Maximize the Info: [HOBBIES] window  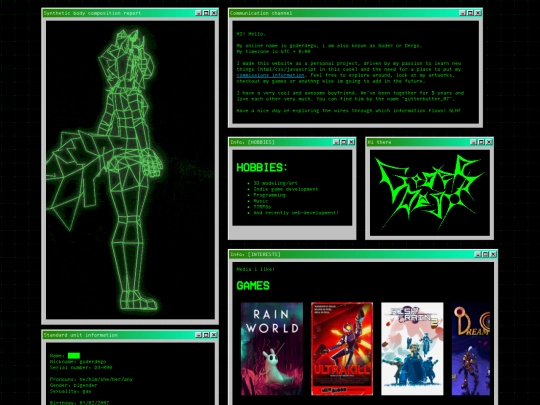344,142
